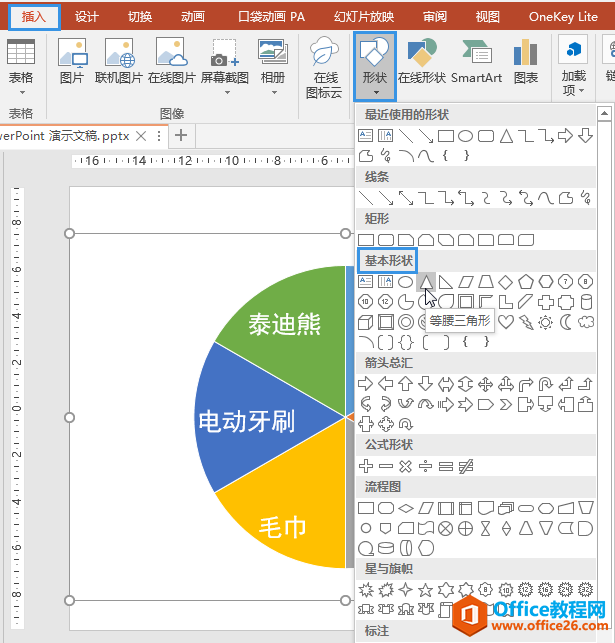Image resolution: width=615 pixels, height=643 pixels.
Task: Insert the crescent moon shape
Action: click(x=566, y=322)
